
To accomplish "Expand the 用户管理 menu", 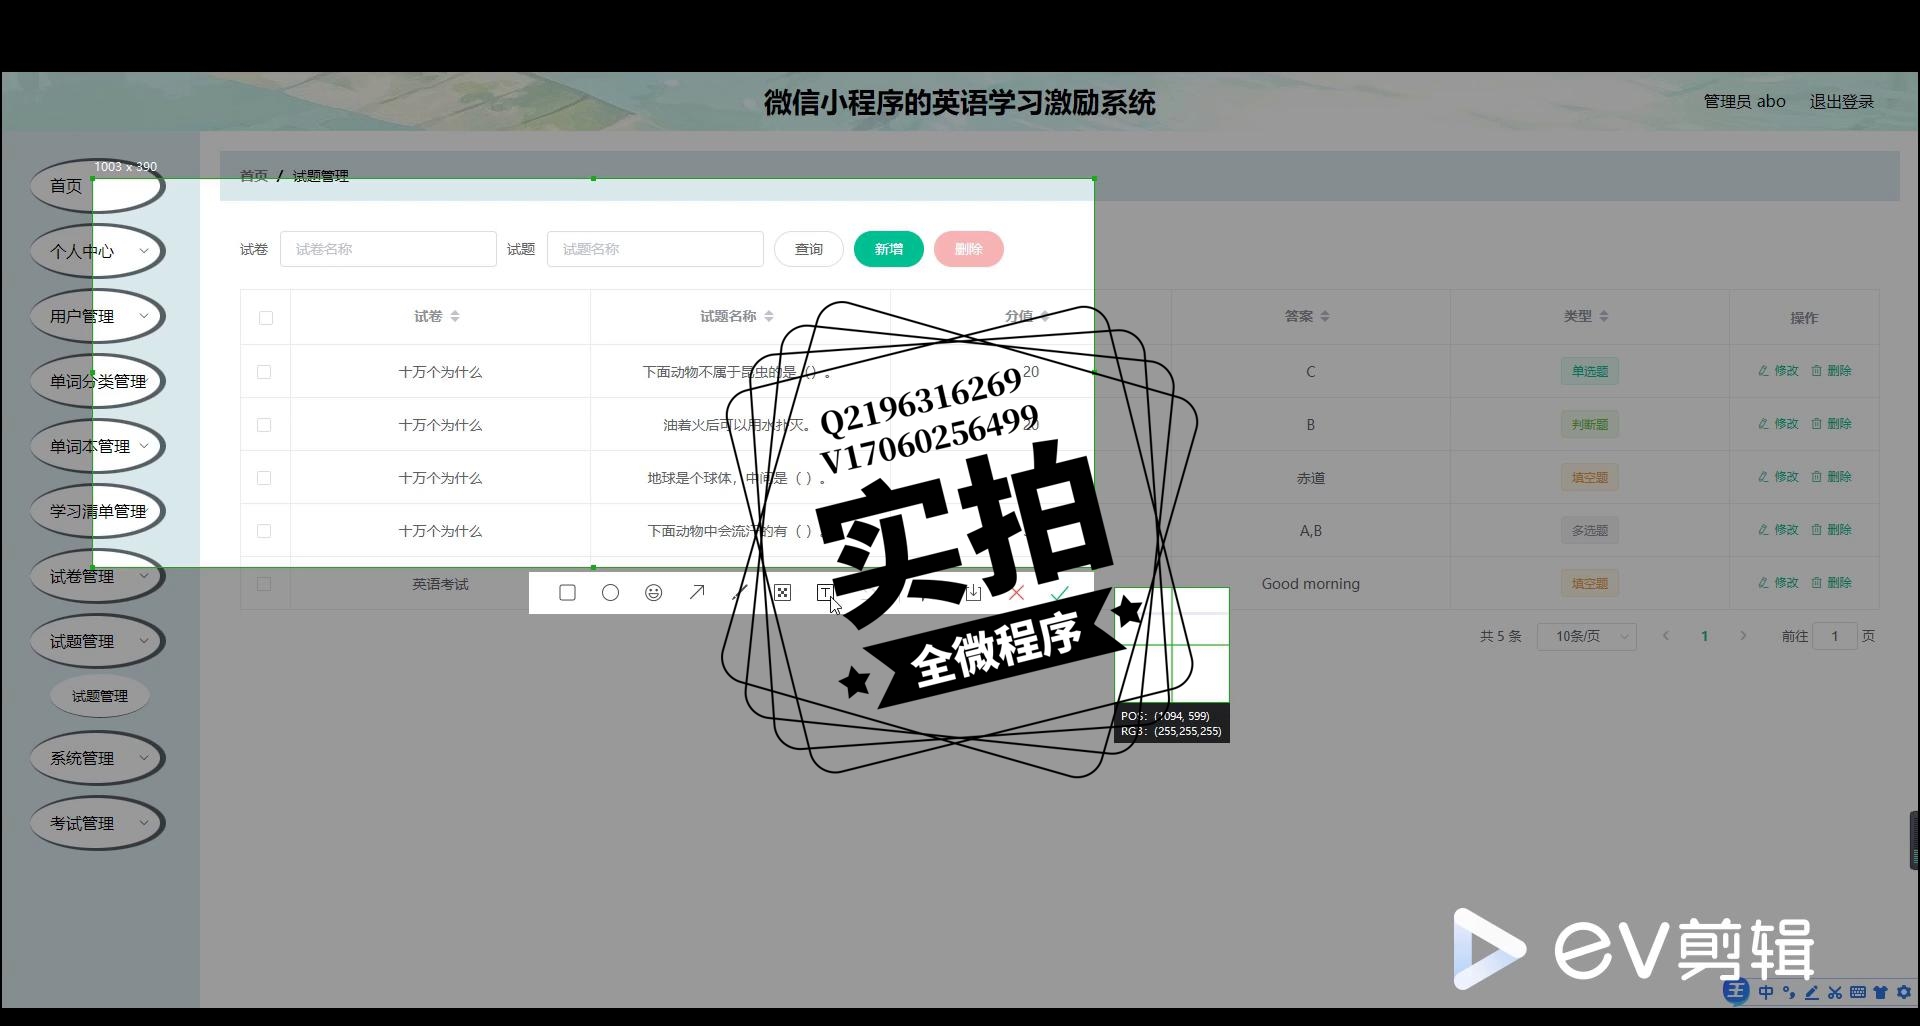I will pos(97,316).
